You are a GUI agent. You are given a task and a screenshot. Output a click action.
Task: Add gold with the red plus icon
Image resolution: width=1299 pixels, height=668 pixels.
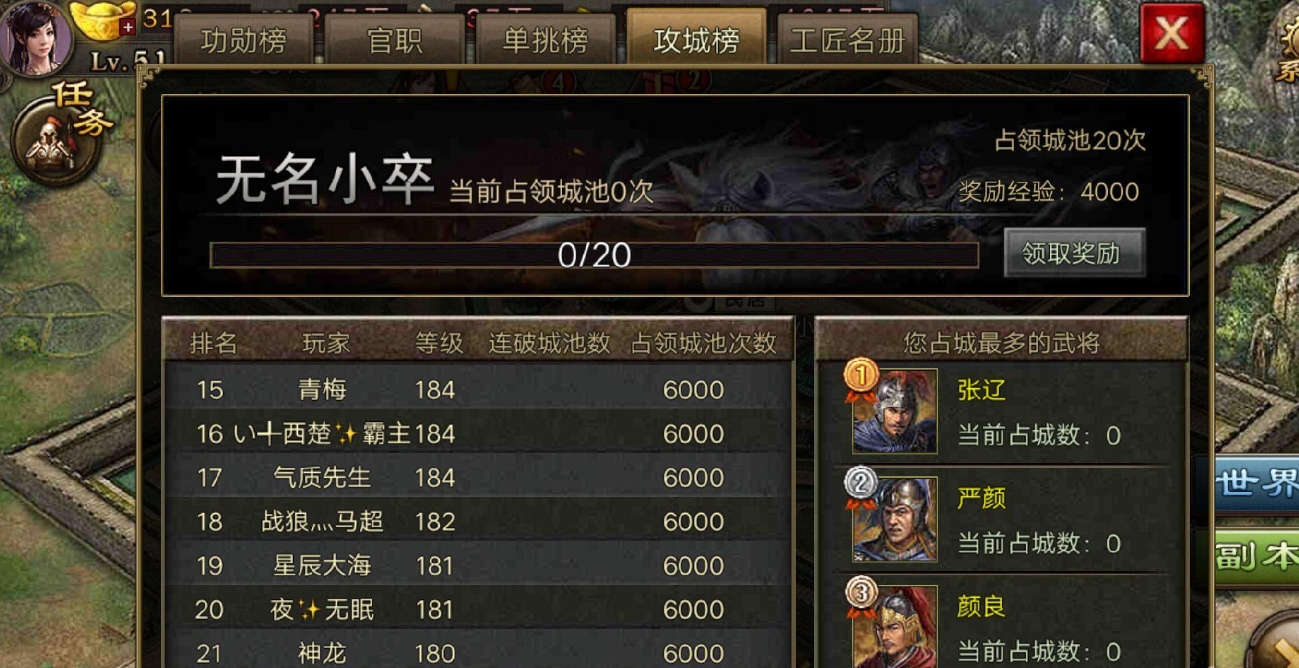coord(127,27)
